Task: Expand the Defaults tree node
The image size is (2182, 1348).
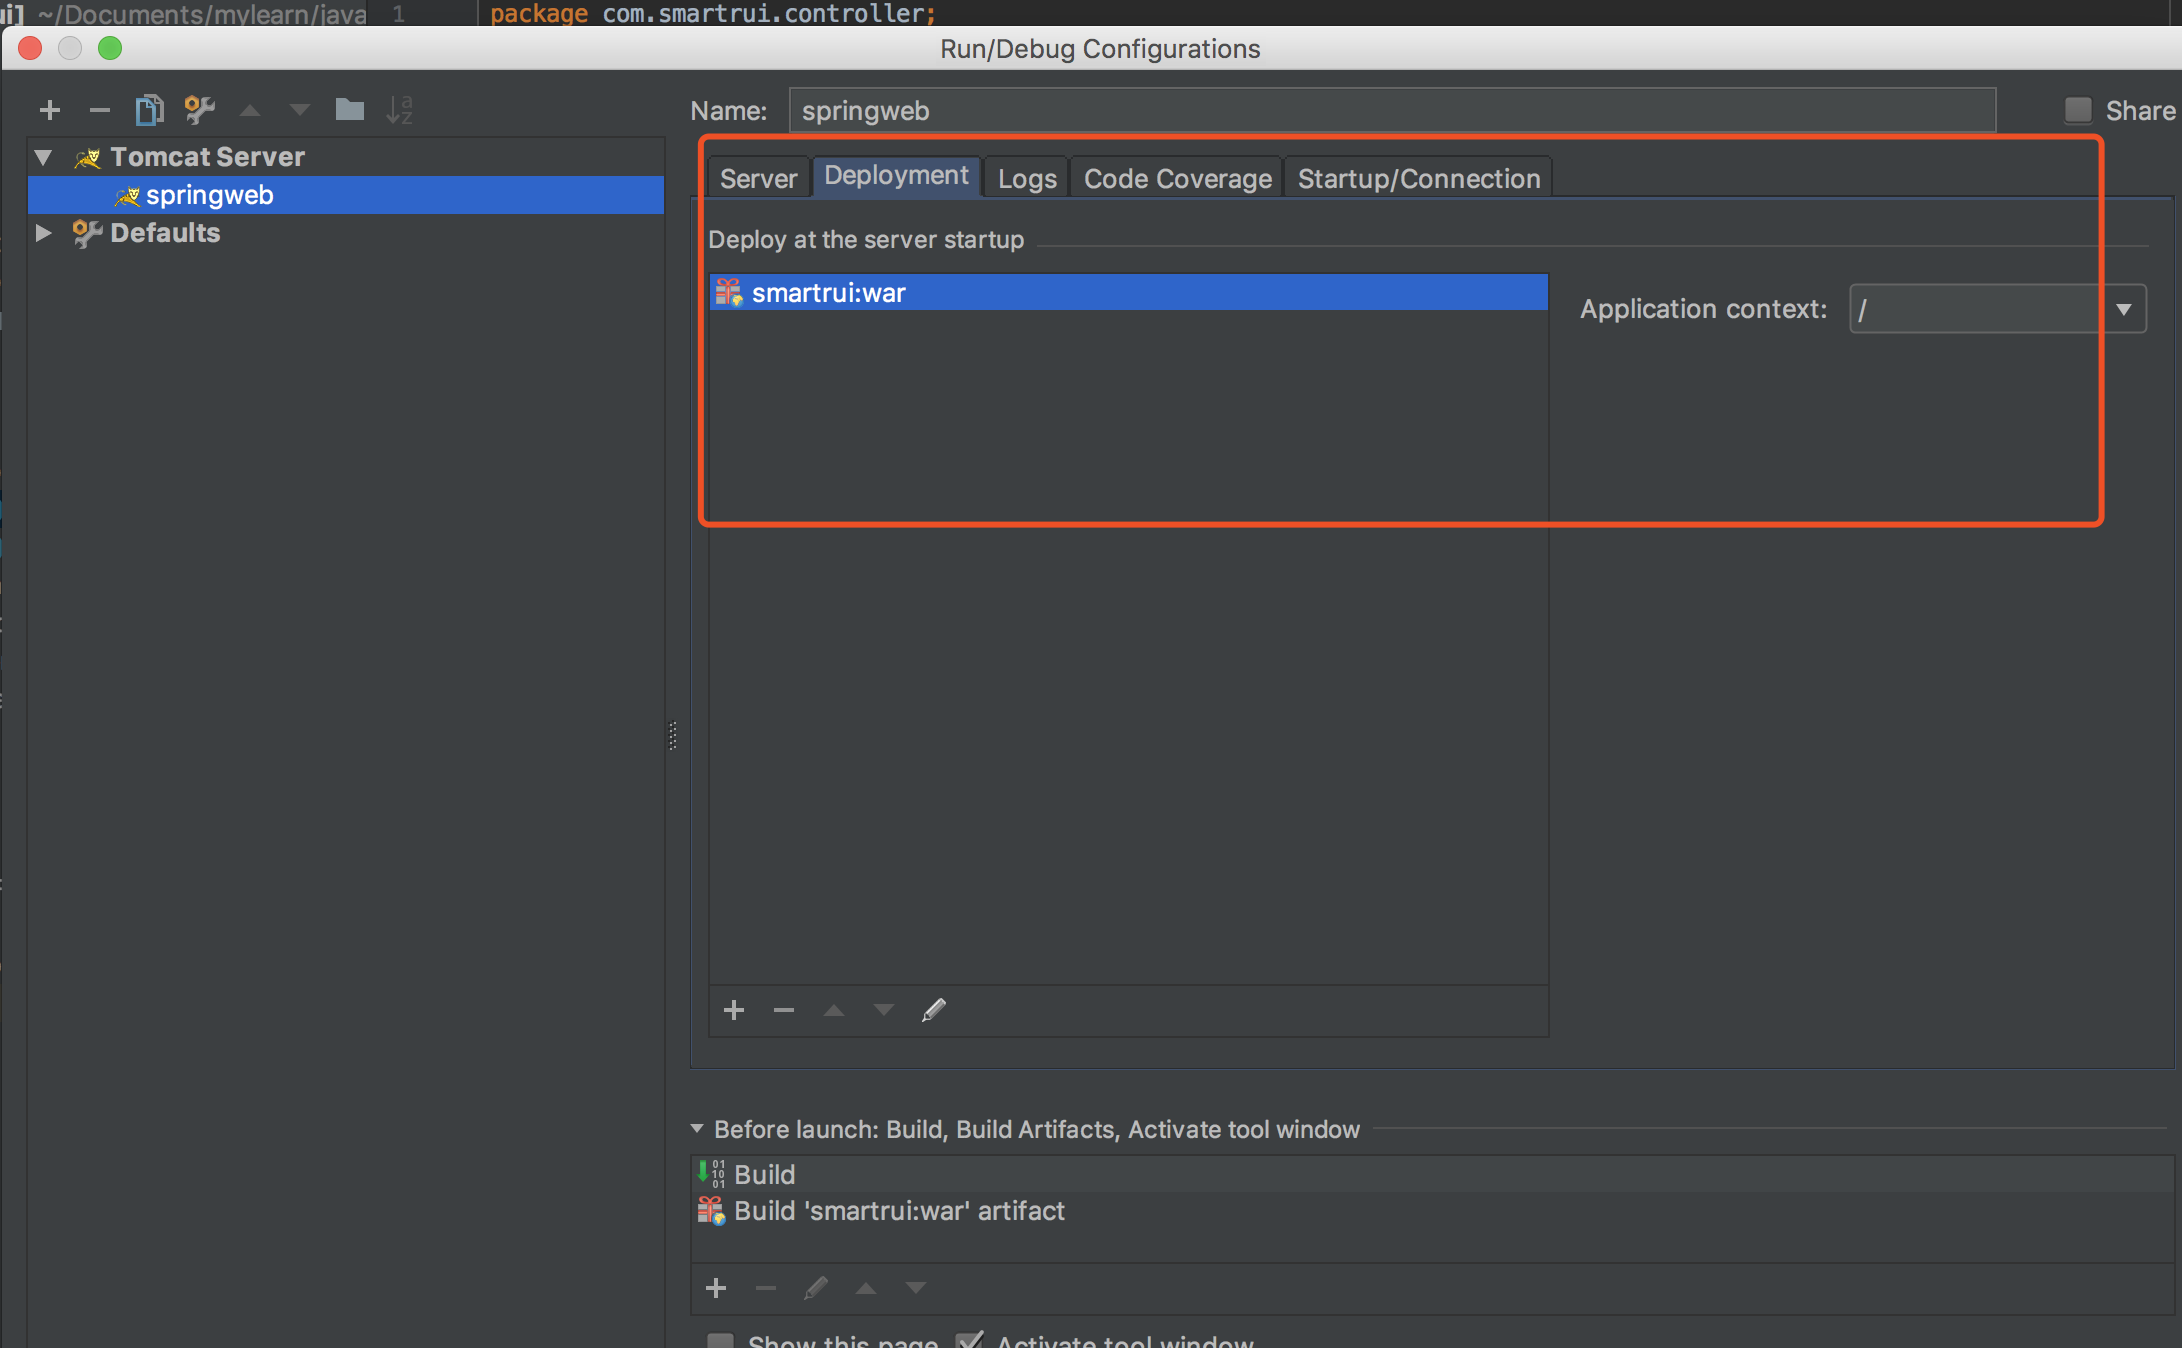Action: point(43,233)
